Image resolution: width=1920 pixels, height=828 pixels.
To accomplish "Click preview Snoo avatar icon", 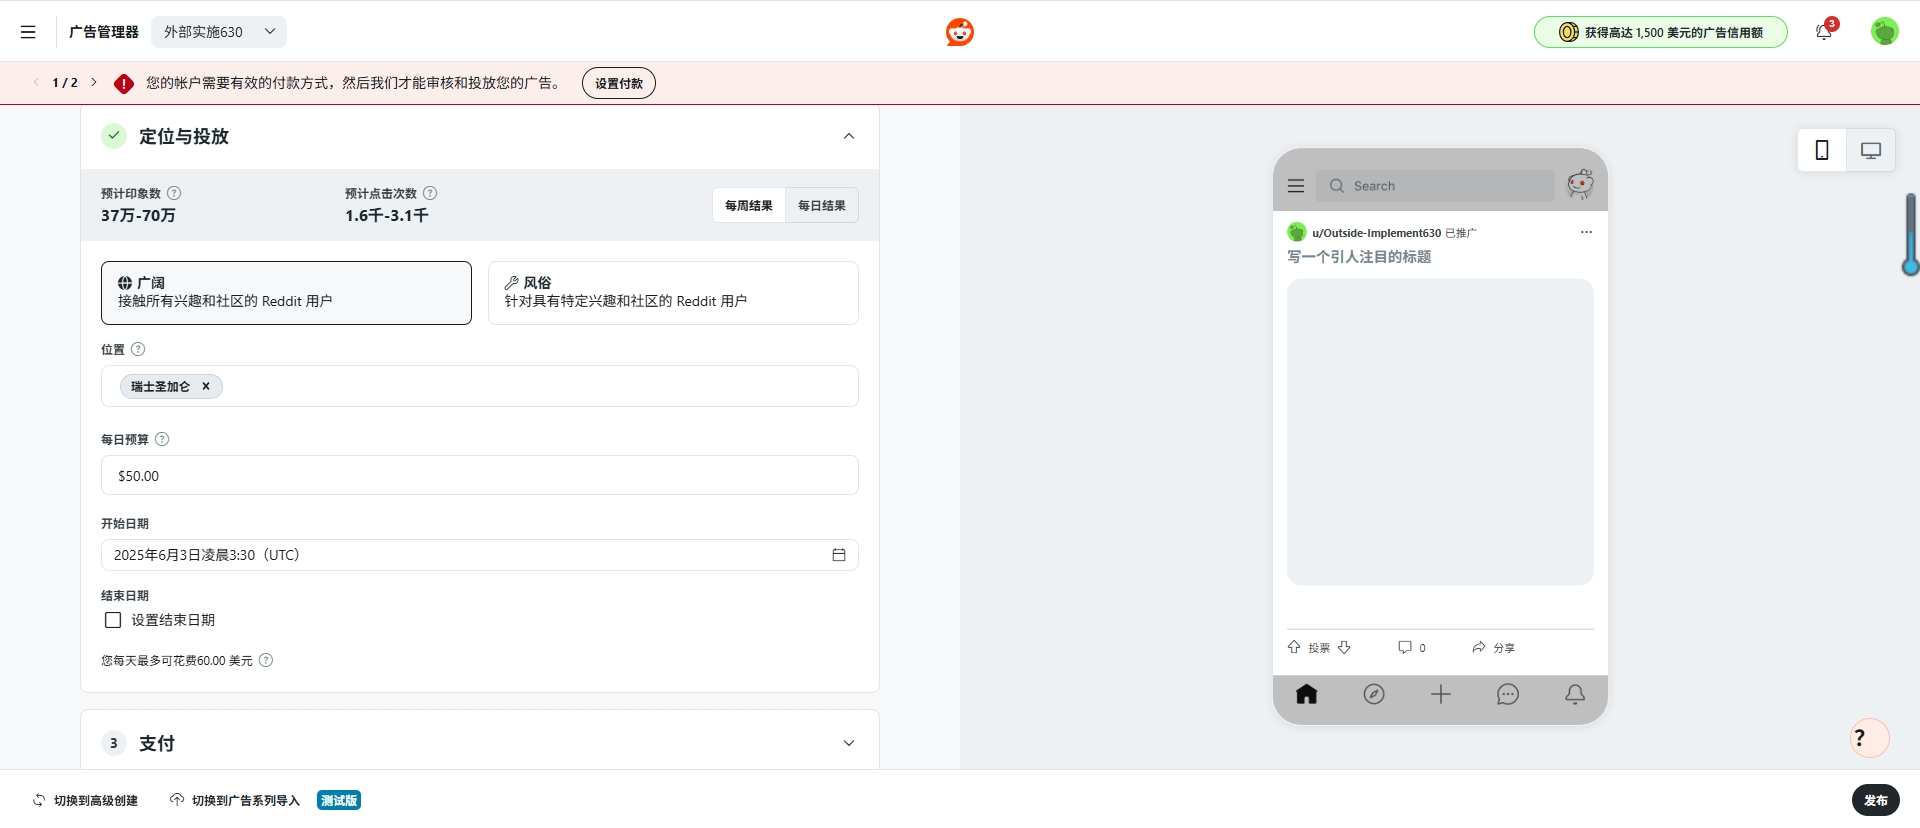I will point(1580,184).
